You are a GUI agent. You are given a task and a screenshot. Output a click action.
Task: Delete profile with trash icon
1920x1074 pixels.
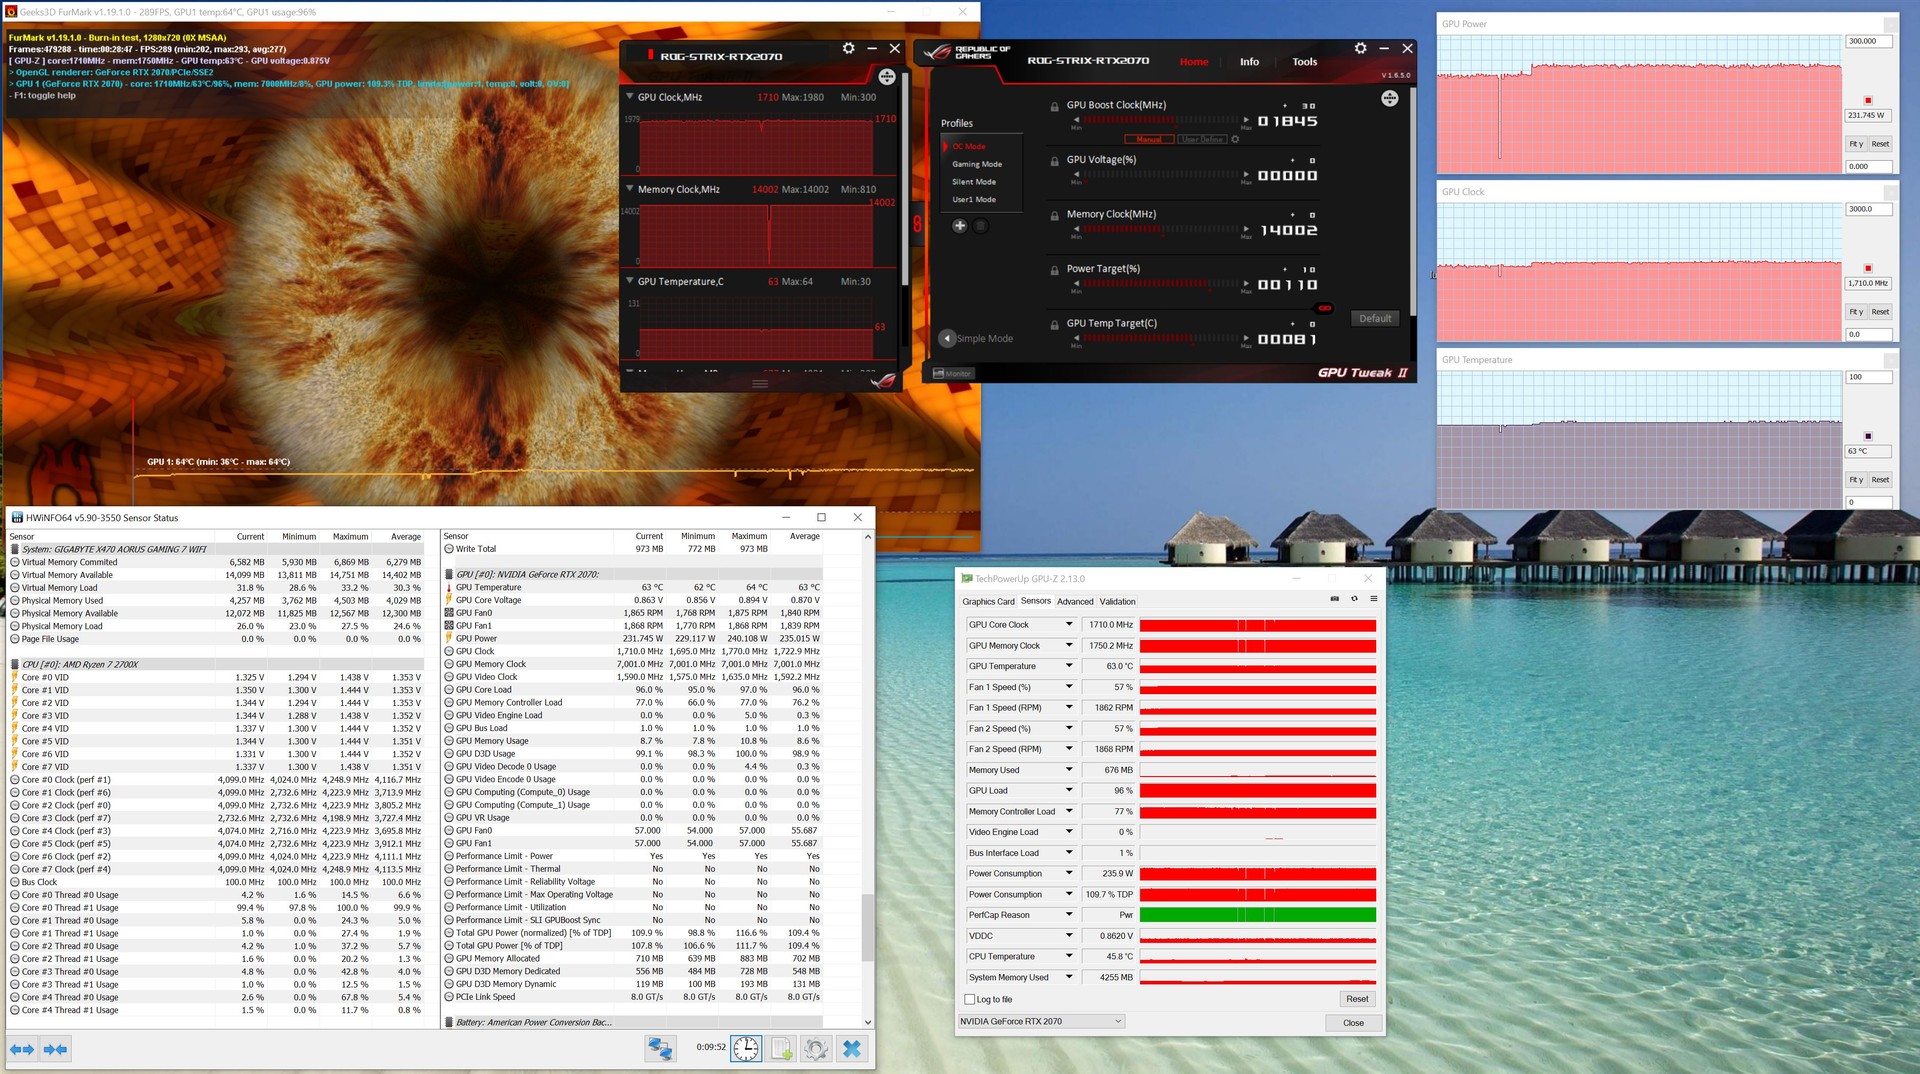tap(981, 226)
